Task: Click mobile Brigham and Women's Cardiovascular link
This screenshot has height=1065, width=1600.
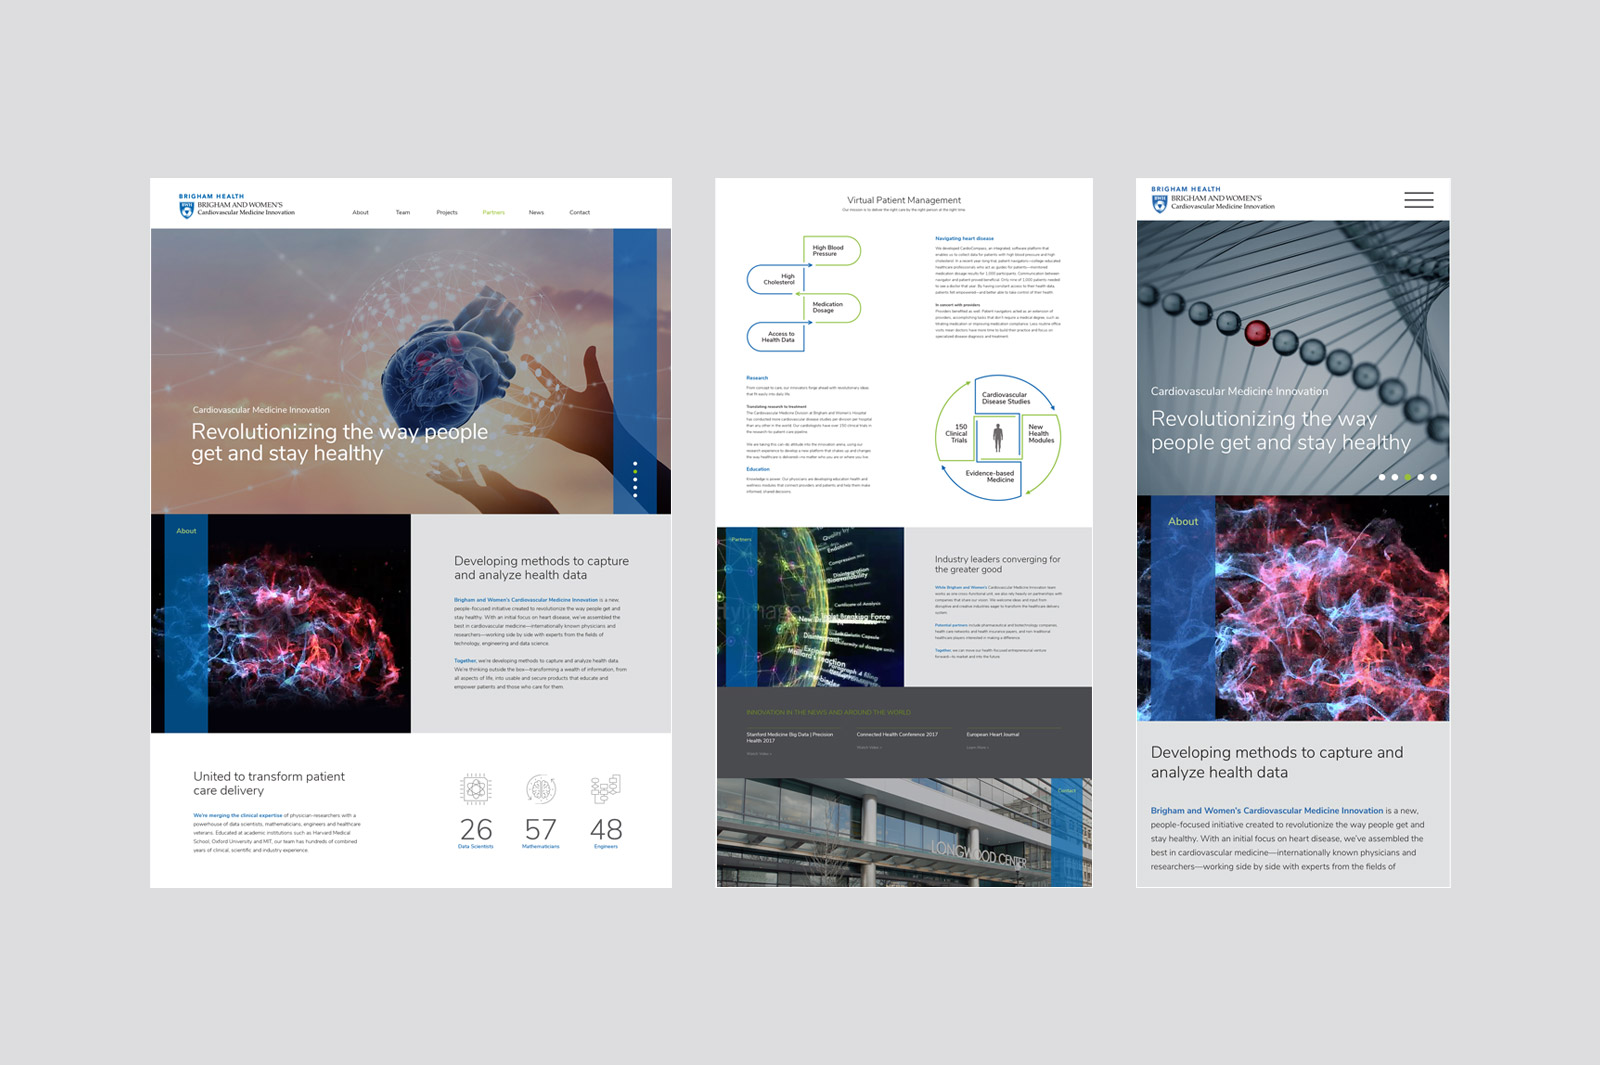Action: point(1266,811)
